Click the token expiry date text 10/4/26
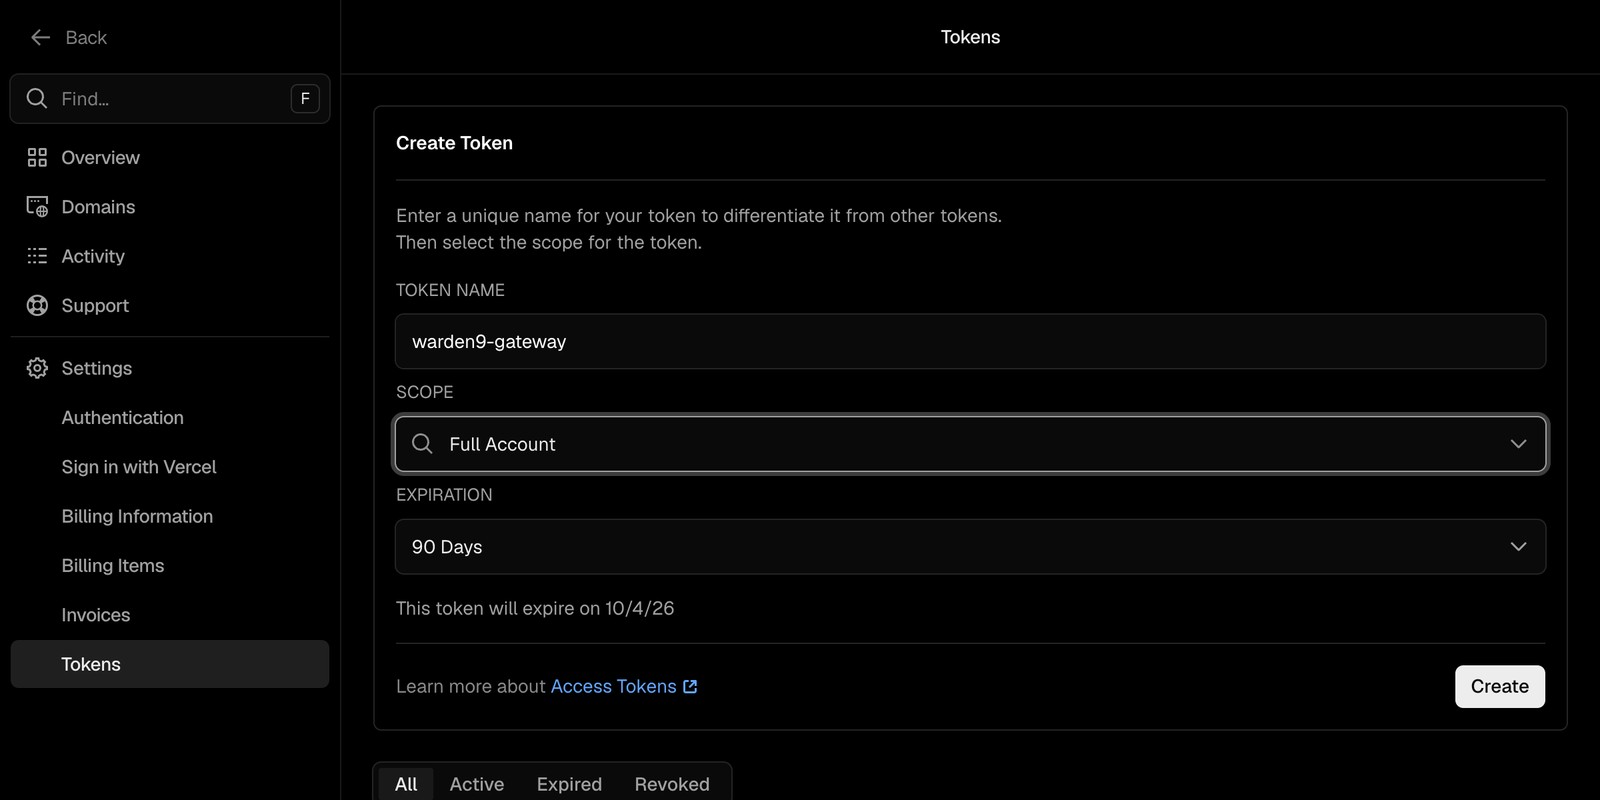Image resolution: width=1600 pixels, height=800 pixels. 639,608
